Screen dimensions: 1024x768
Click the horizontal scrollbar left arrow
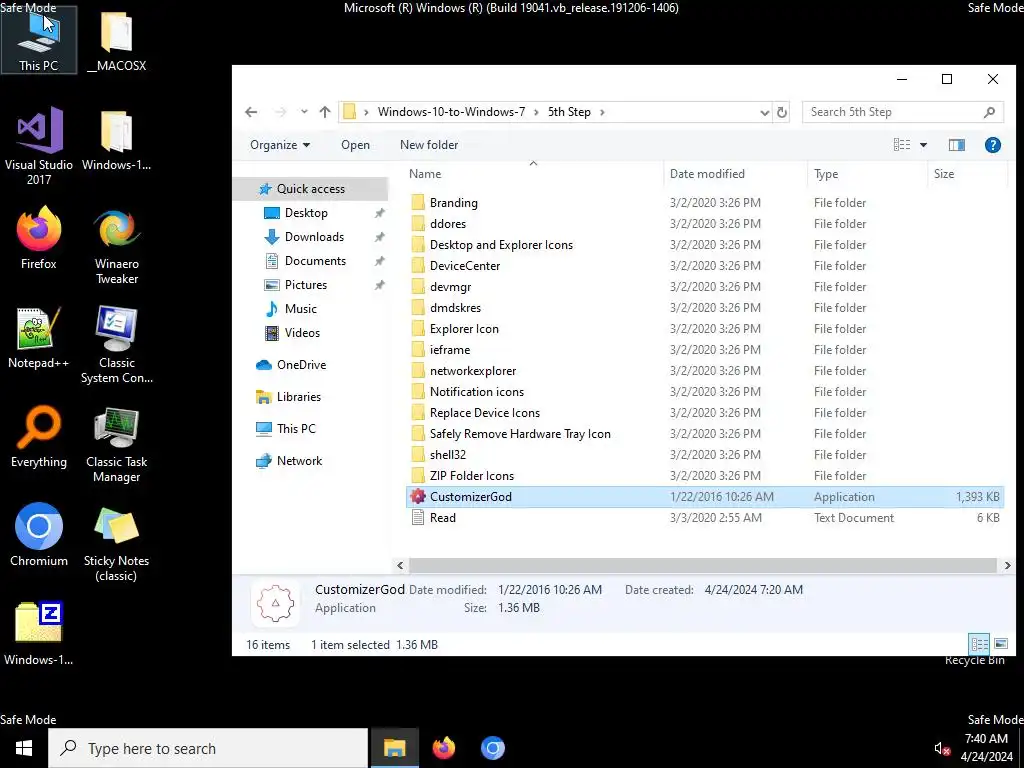pos(400,566)
